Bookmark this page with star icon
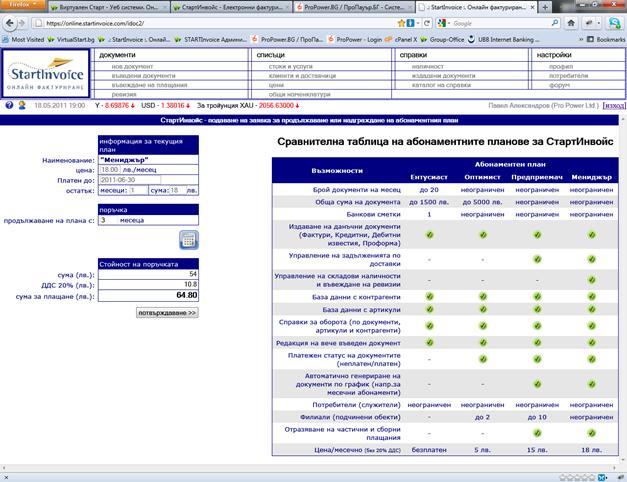The height and width of the screenshot is (482, 627). coord(401,24)
